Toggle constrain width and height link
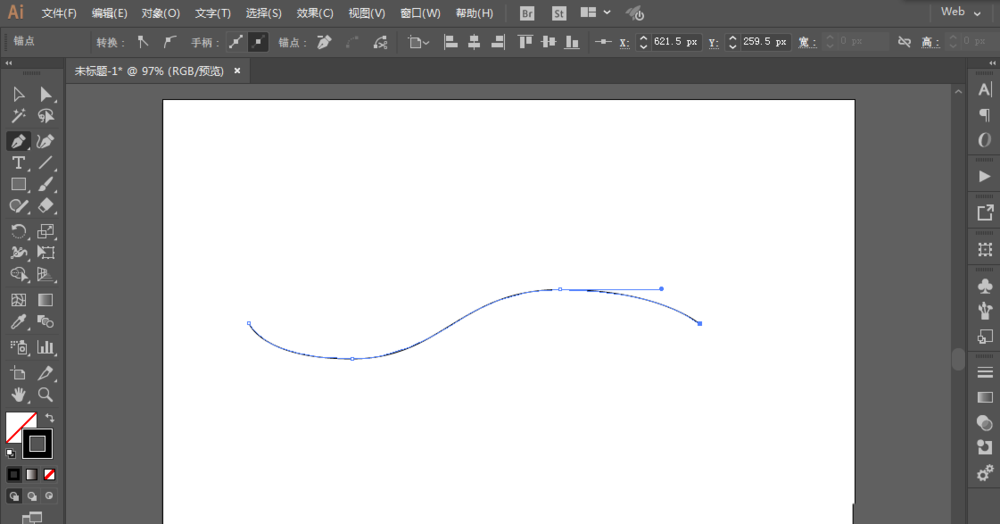Viewport: 1000px width, 524px height. [x=904, y=42]
